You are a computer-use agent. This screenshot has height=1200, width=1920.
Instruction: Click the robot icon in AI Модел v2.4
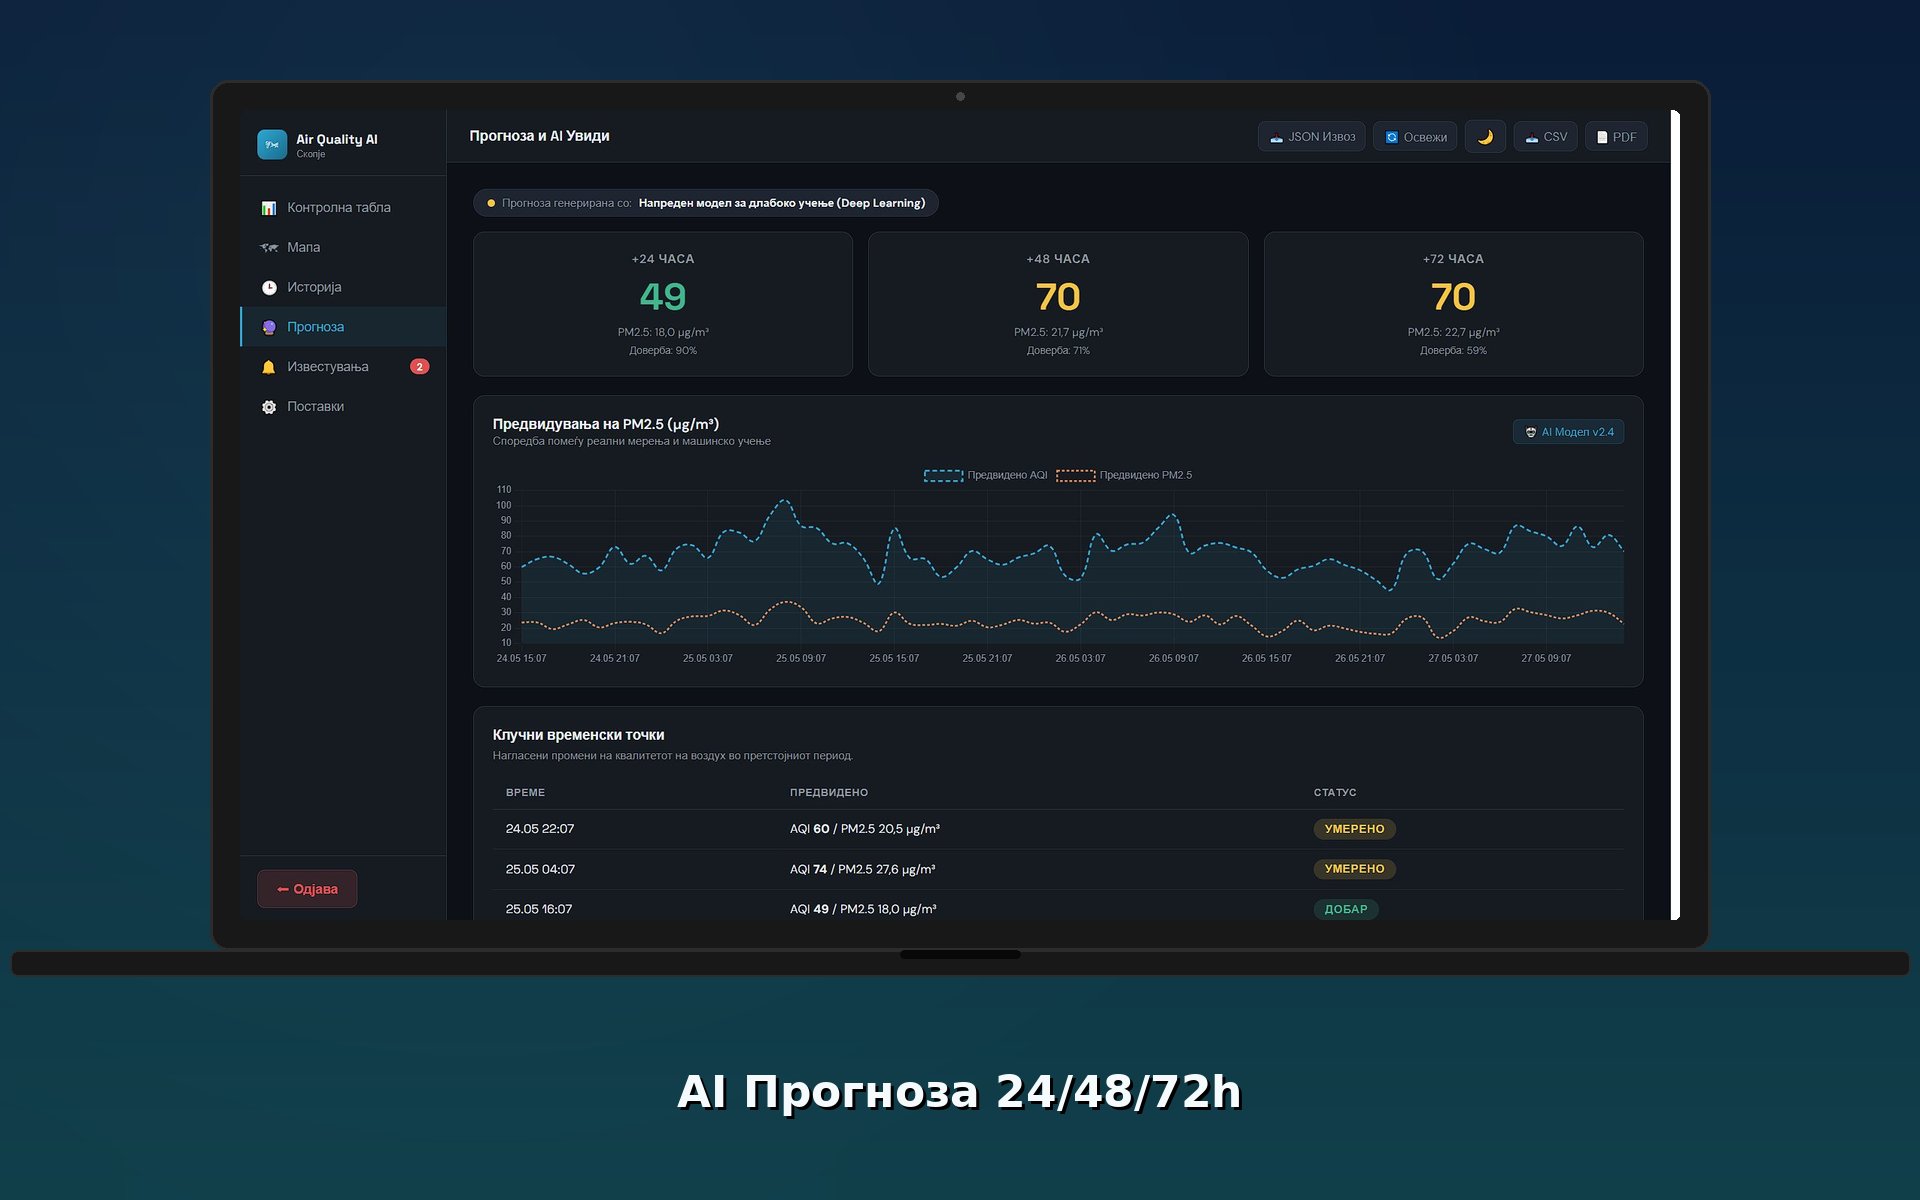[x=1531, y=433]
